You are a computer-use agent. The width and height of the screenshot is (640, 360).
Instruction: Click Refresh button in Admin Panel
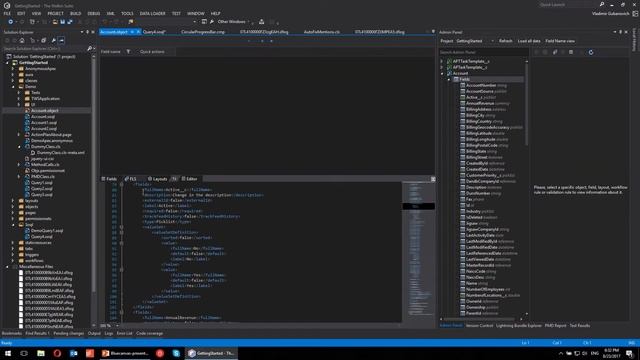pos(505,41)
